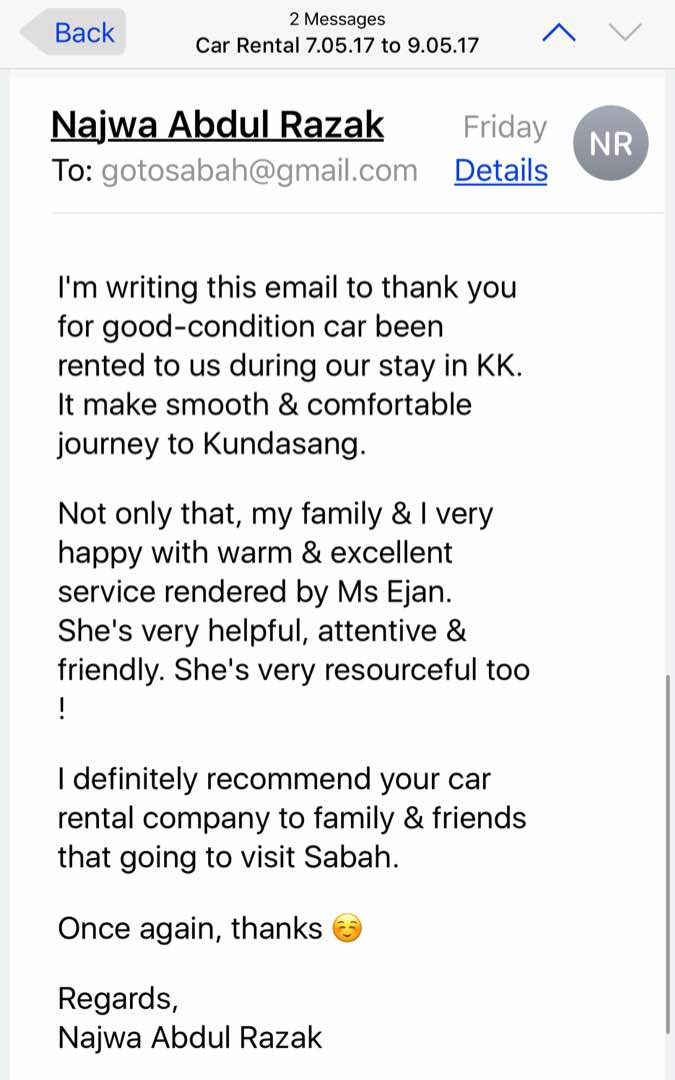The image size is (675, 1080).
Task: Show message Details
Action: tap(501, 171)
